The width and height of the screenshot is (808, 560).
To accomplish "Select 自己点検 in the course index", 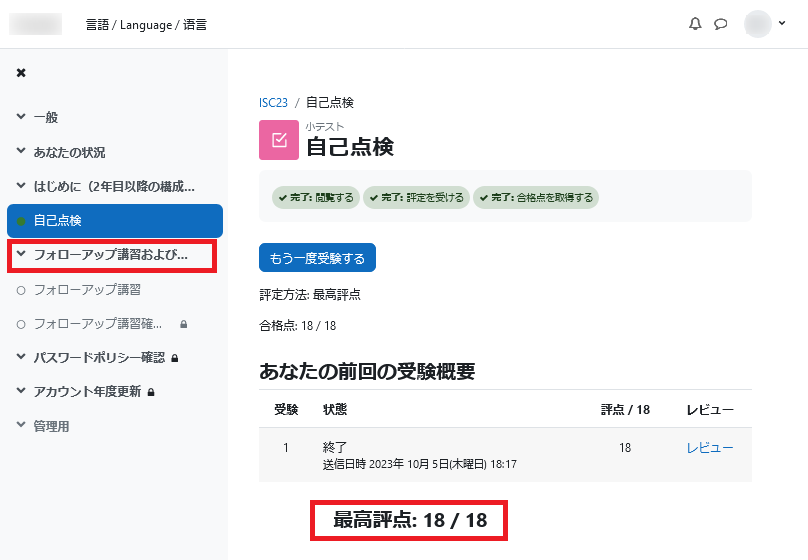I will point(115,220).
